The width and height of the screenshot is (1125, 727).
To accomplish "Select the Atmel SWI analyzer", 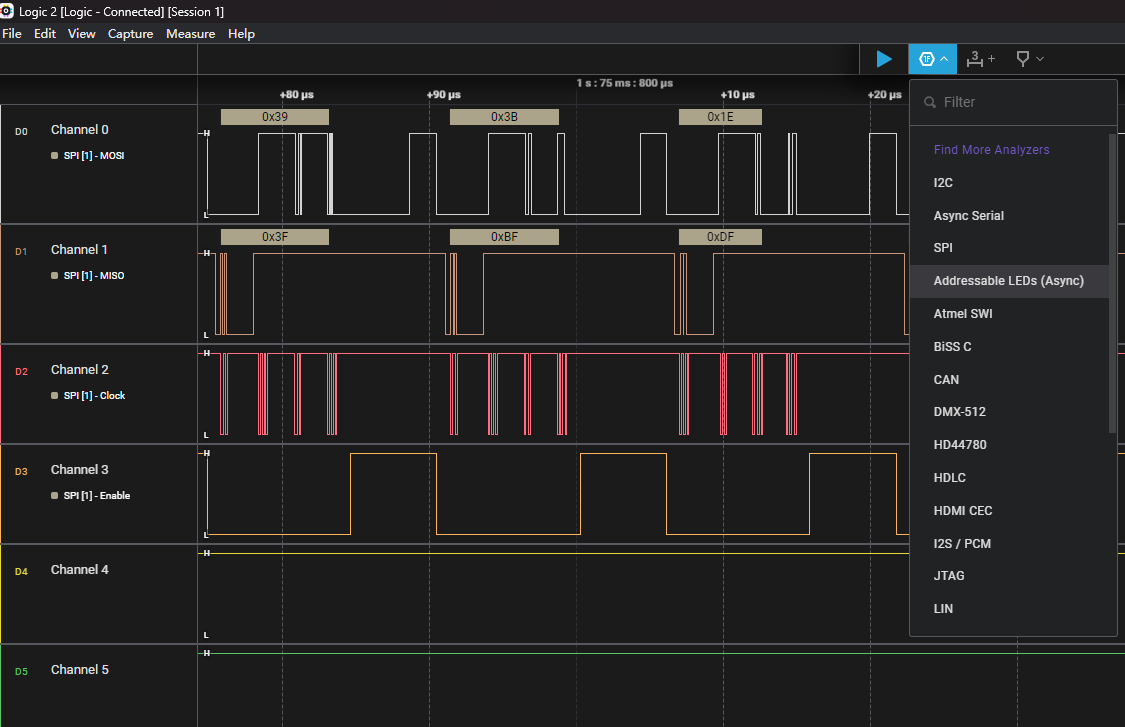I will tap(1009, 314).
